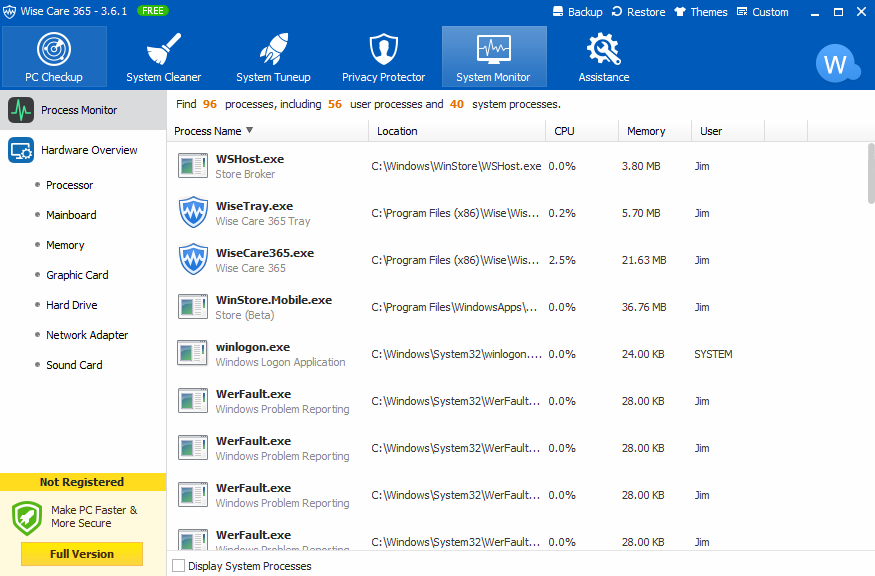Select the Graphic Card hardware item
This screenshot has height=576, width=875.
point(77,275)
